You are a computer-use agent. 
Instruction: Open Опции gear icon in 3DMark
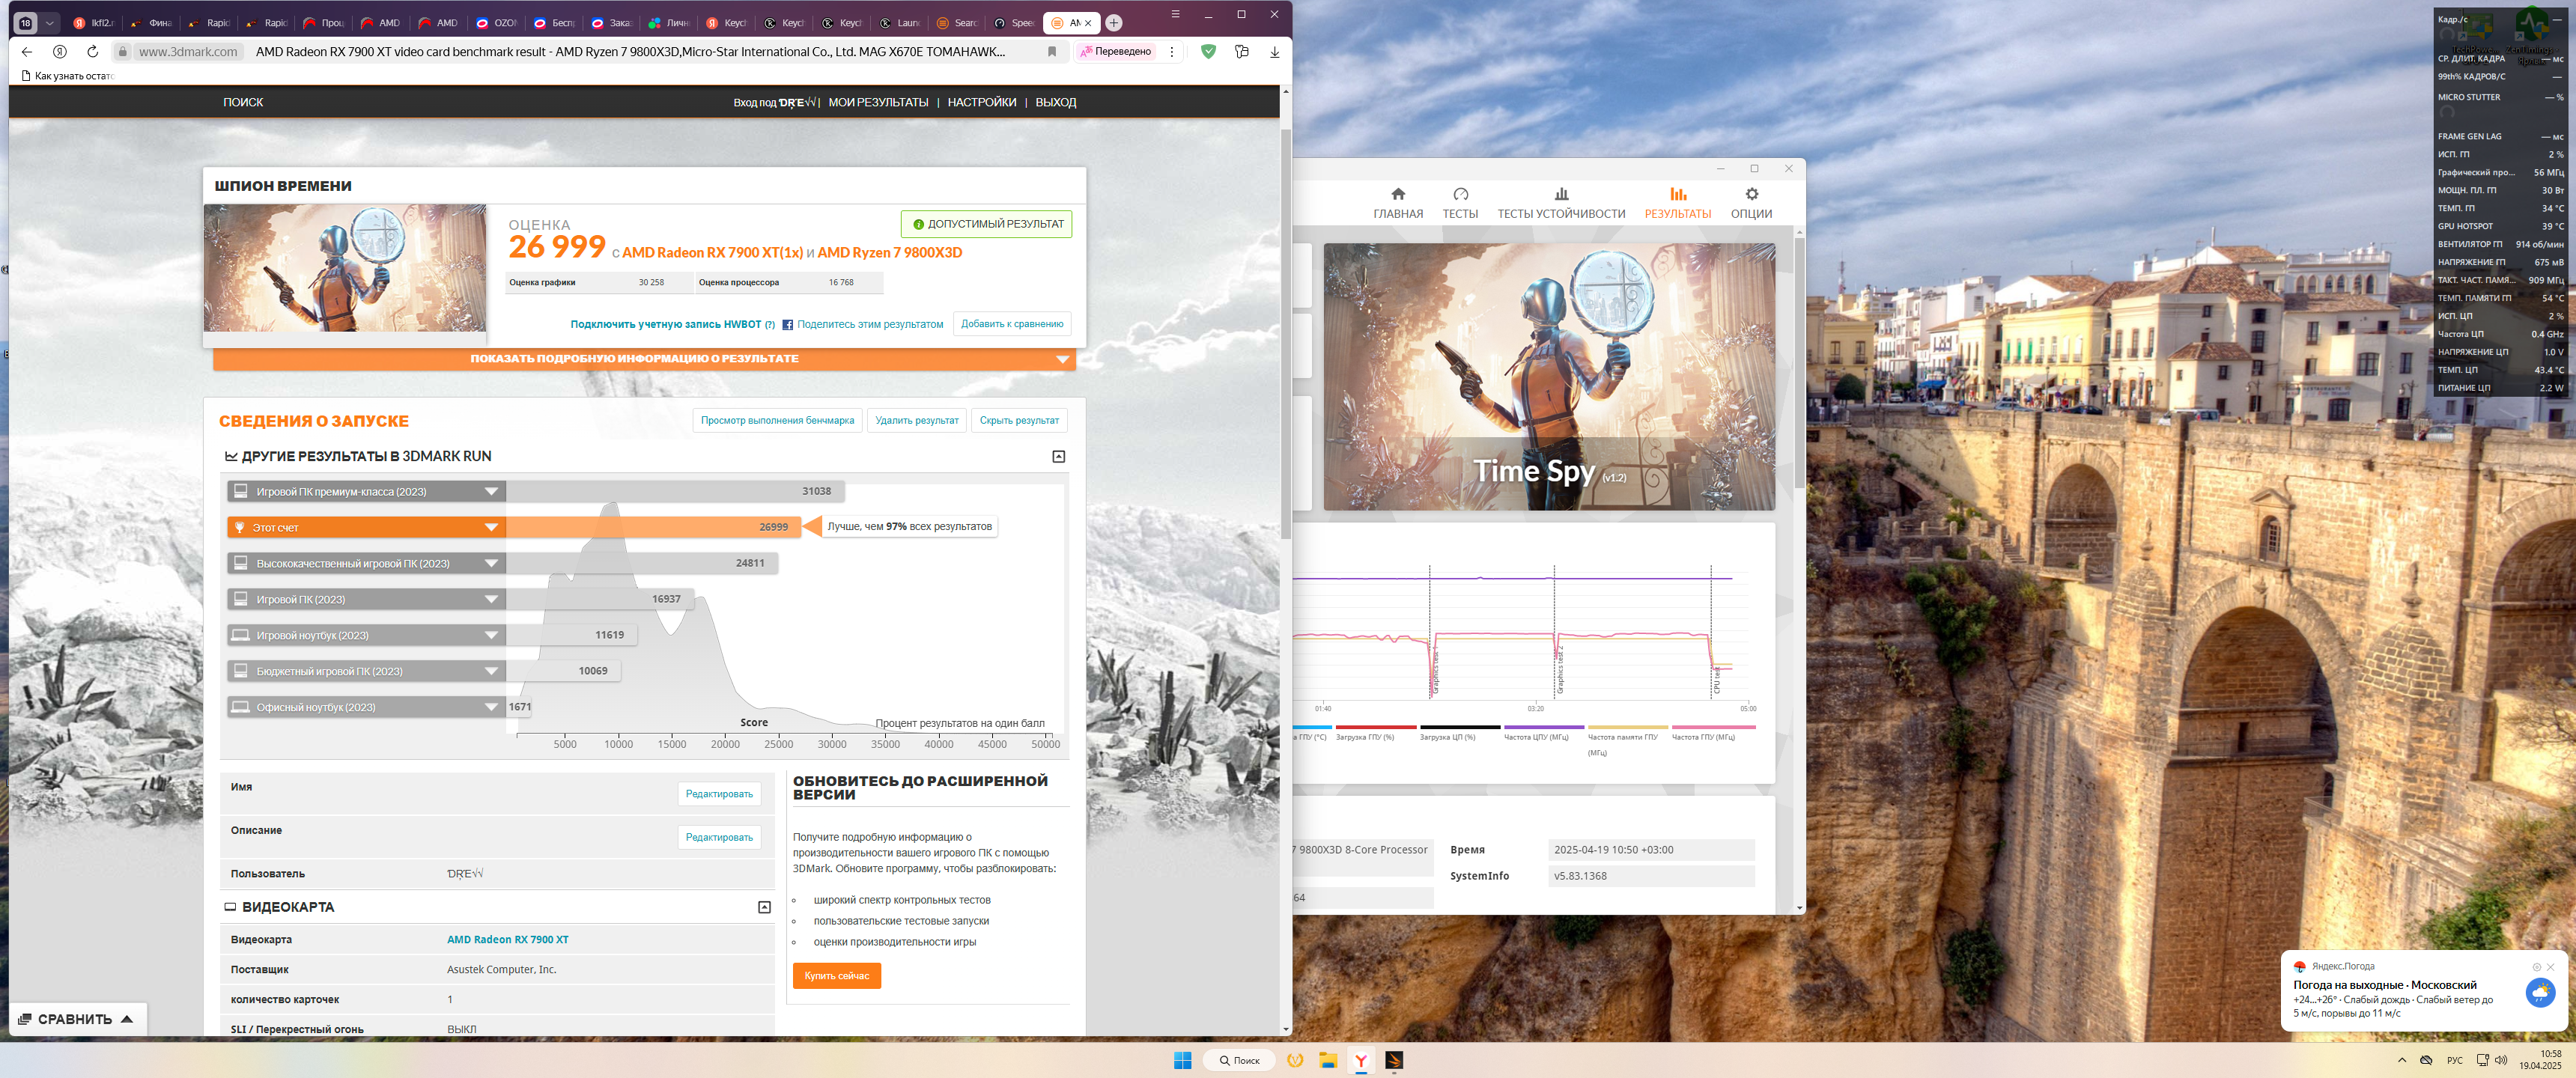coord(1751,194)
